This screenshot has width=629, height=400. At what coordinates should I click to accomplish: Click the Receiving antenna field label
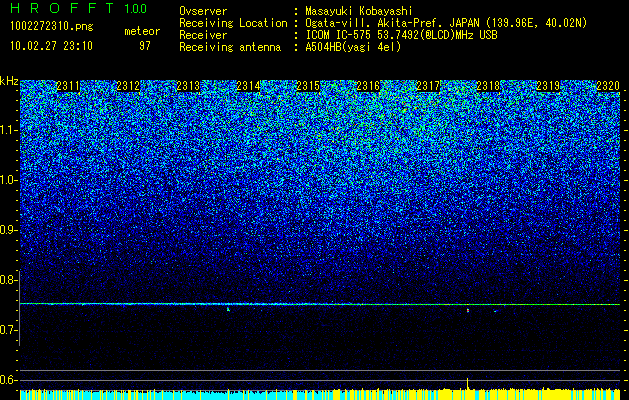tap(230, 47)
